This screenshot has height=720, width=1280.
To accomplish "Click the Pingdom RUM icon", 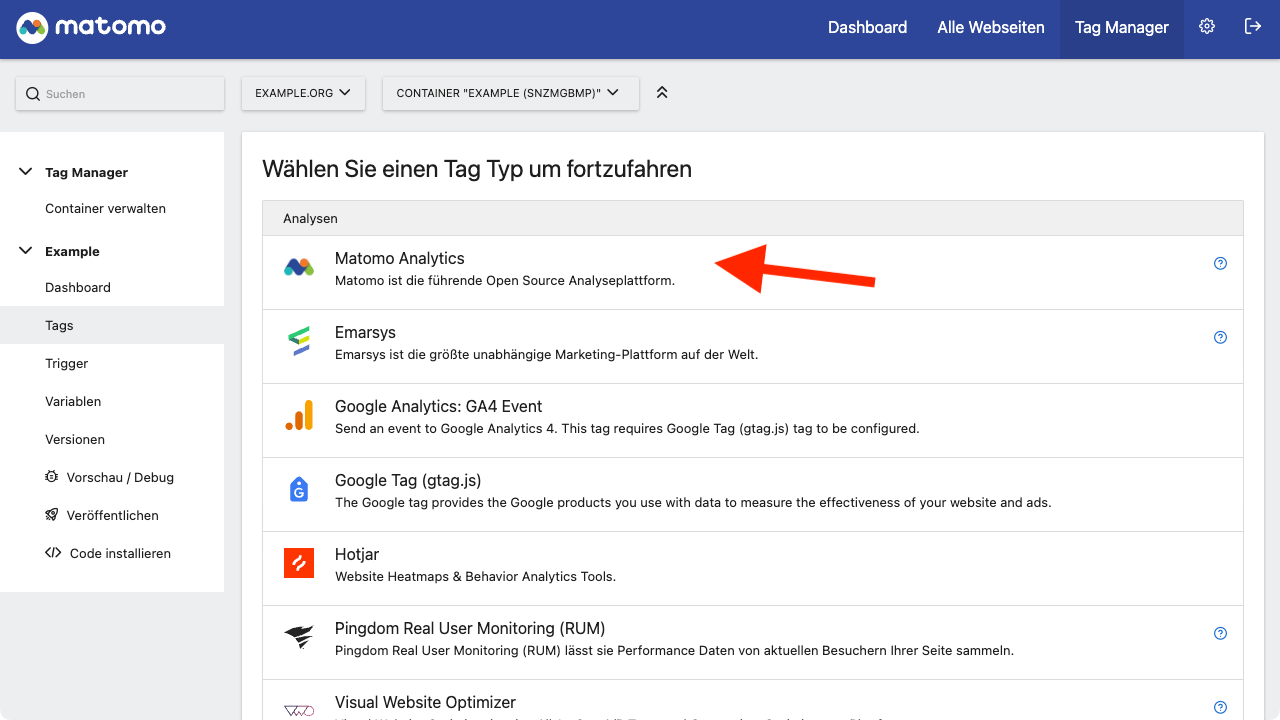I will pos(299,637).
